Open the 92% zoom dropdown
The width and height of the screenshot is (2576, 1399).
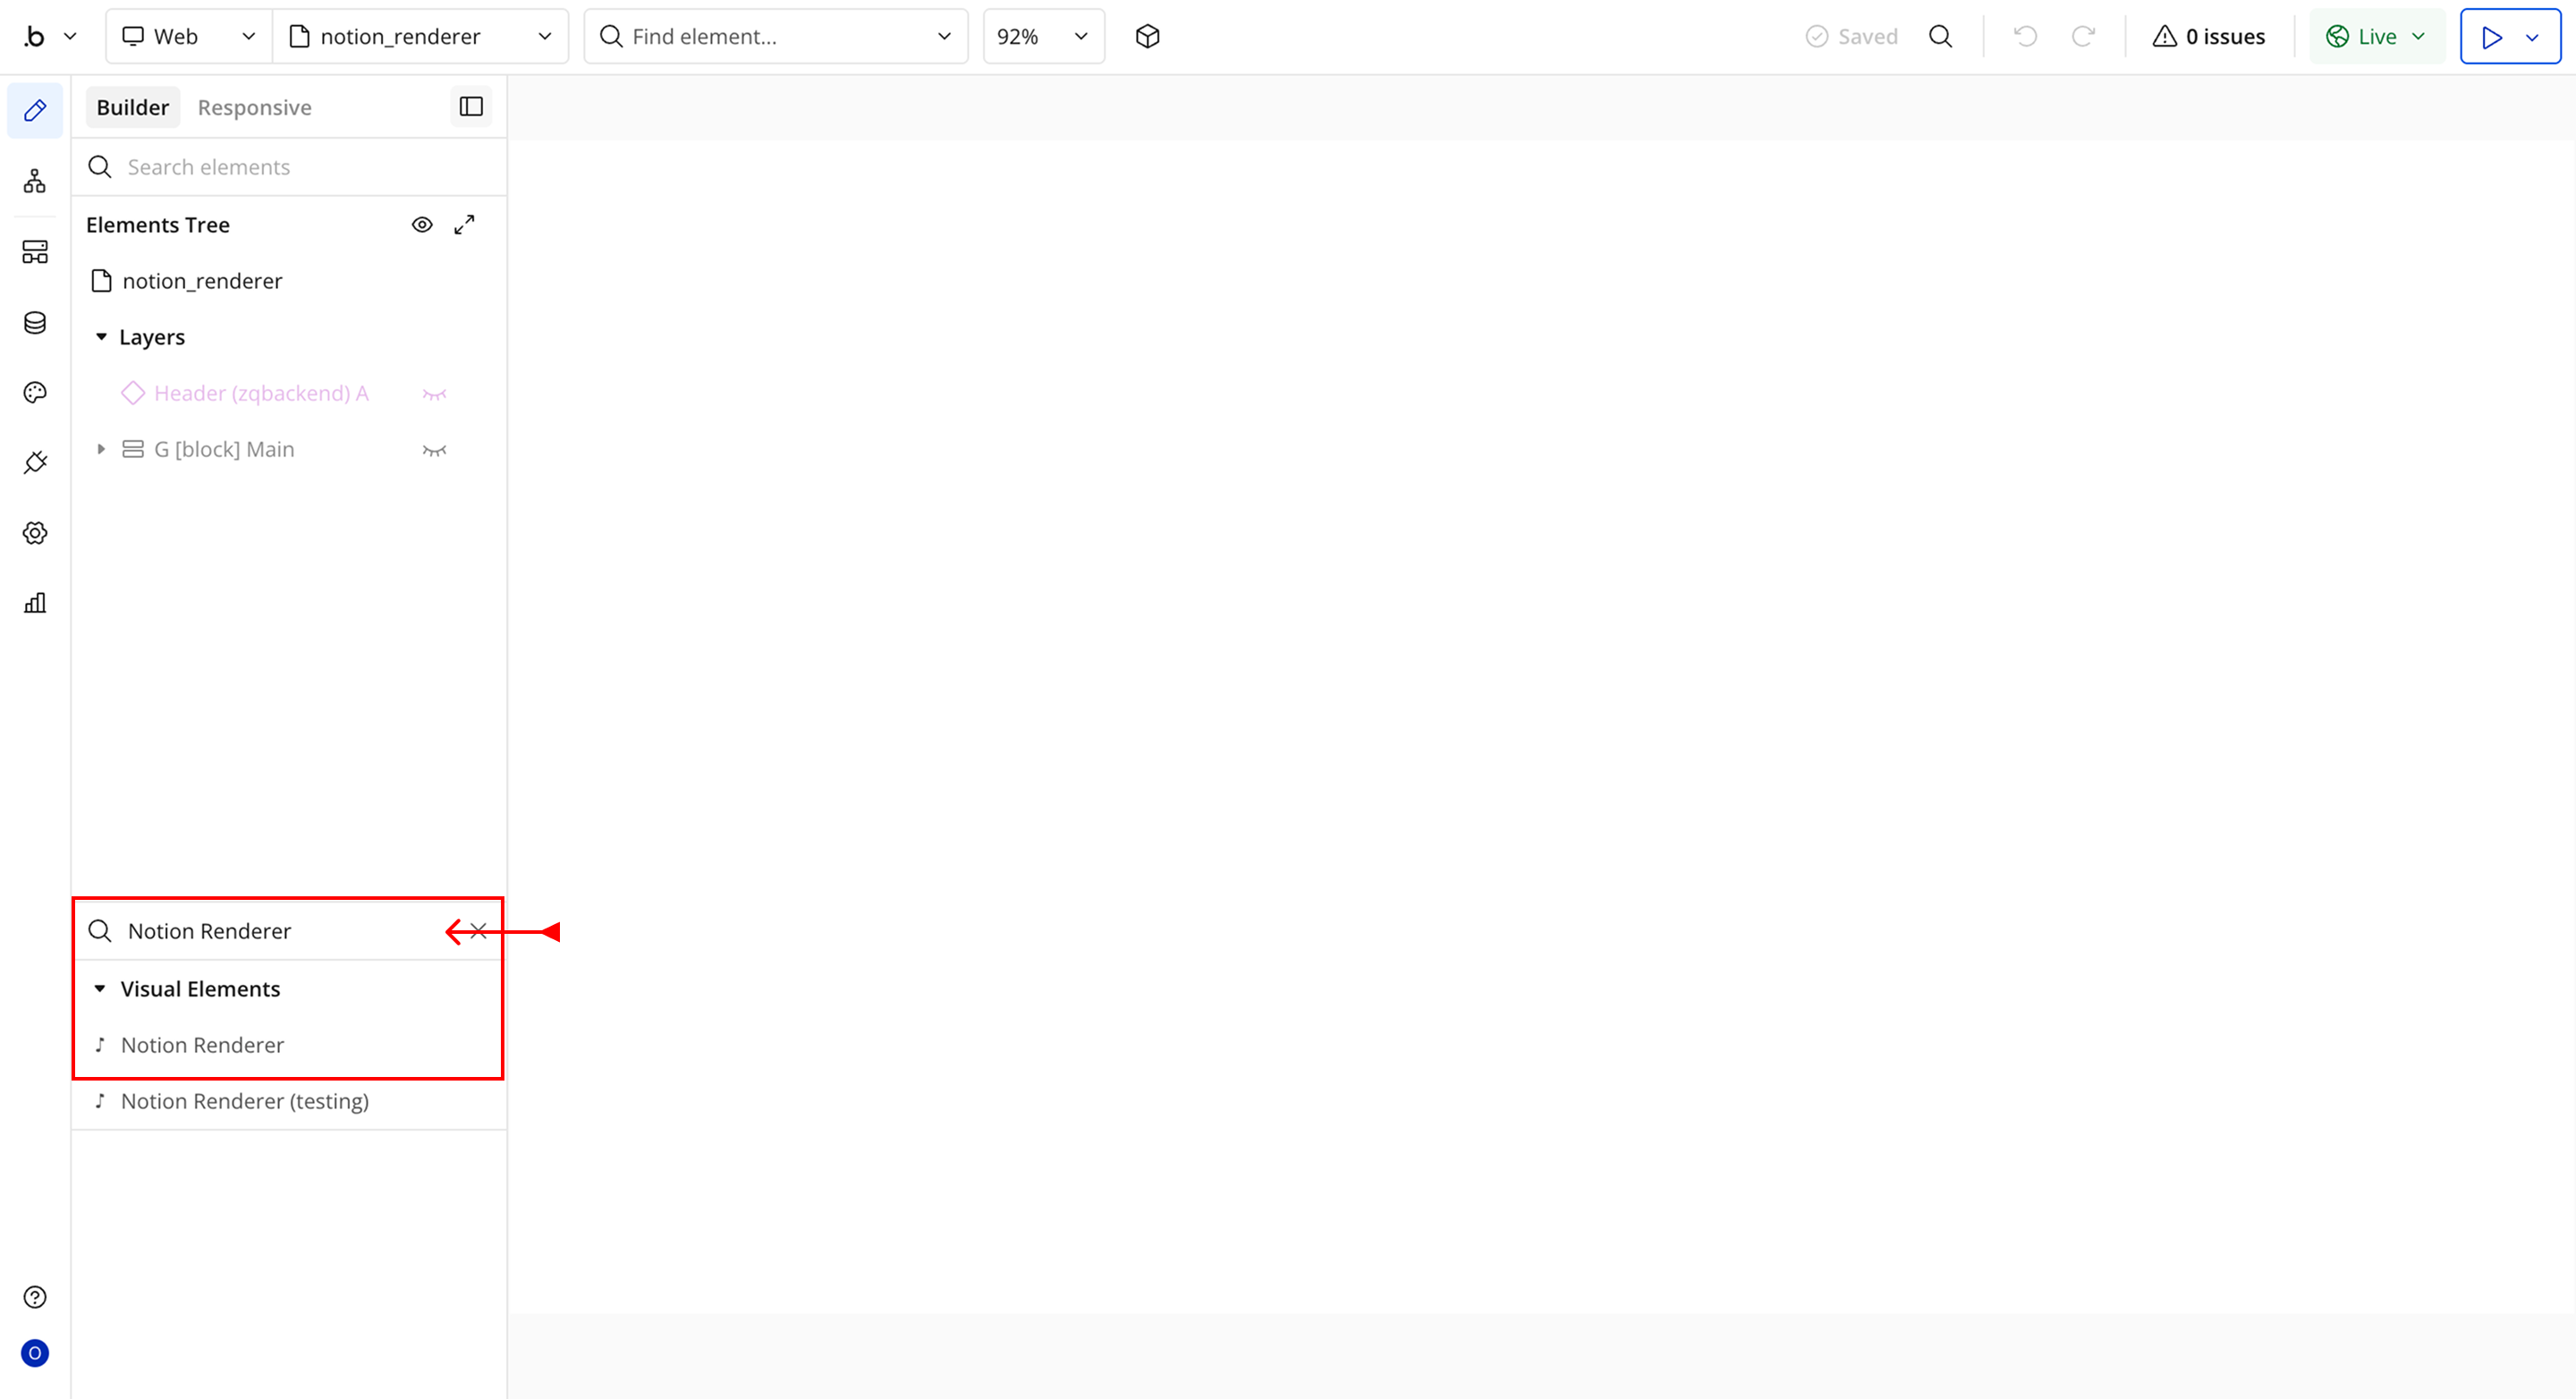tap(1042, 37)
